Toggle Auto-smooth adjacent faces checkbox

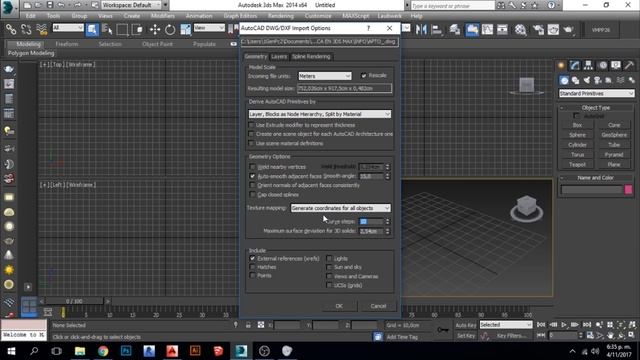coord(252,176)
